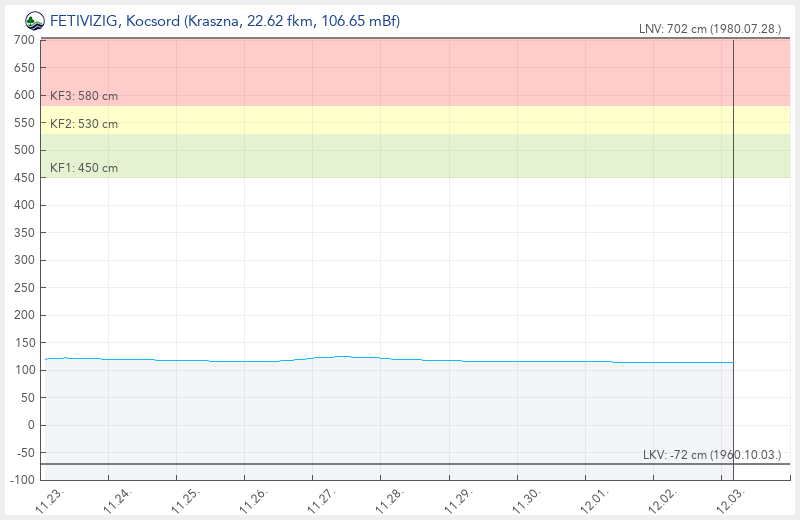Click the 700 value on the y-axis
This screenshot has width=800, height=520.
click(24, 40)
